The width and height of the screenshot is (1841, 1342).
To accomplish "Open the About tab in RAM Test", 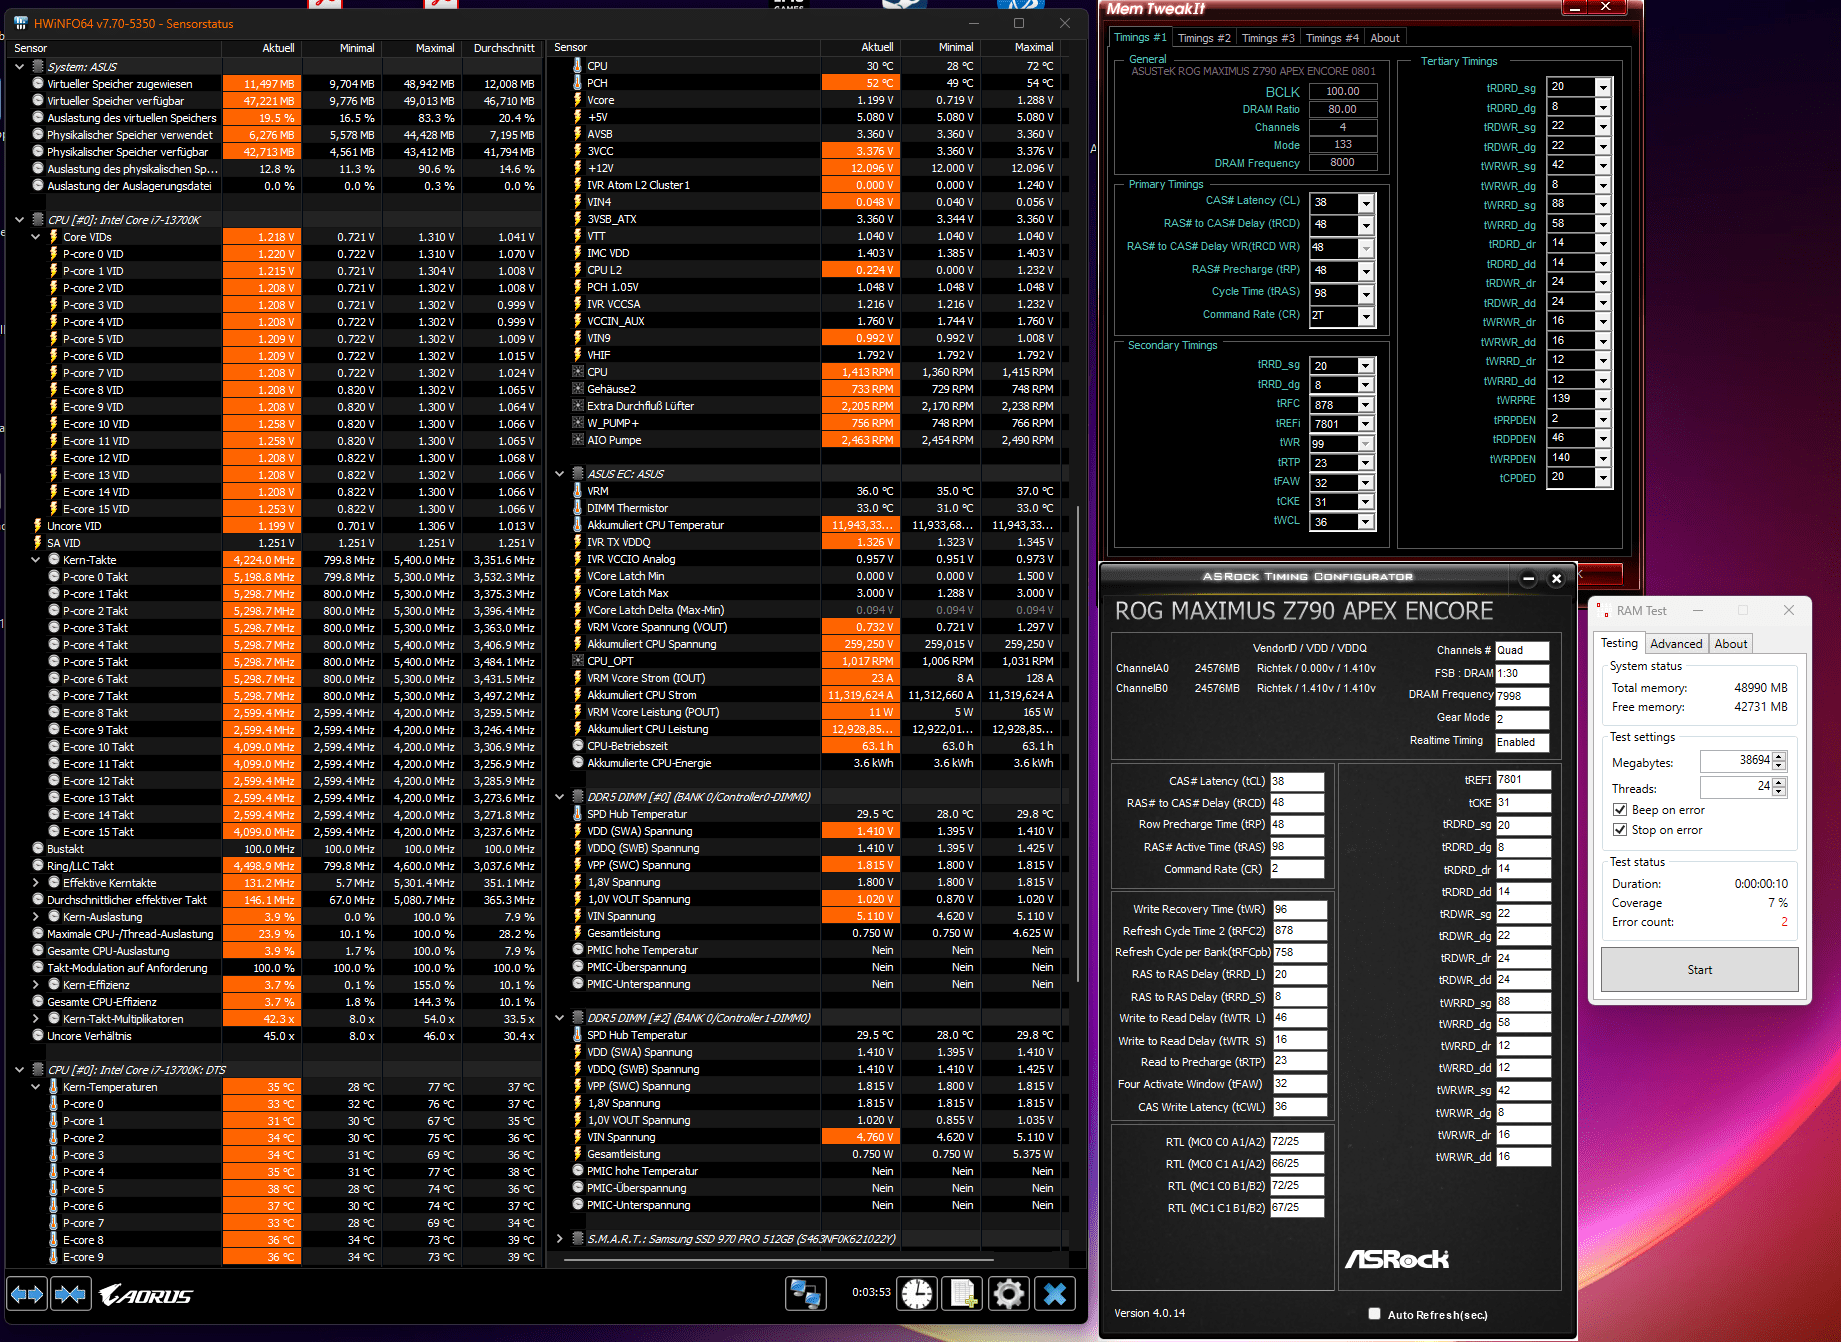I will click(x=1731, y=644).
